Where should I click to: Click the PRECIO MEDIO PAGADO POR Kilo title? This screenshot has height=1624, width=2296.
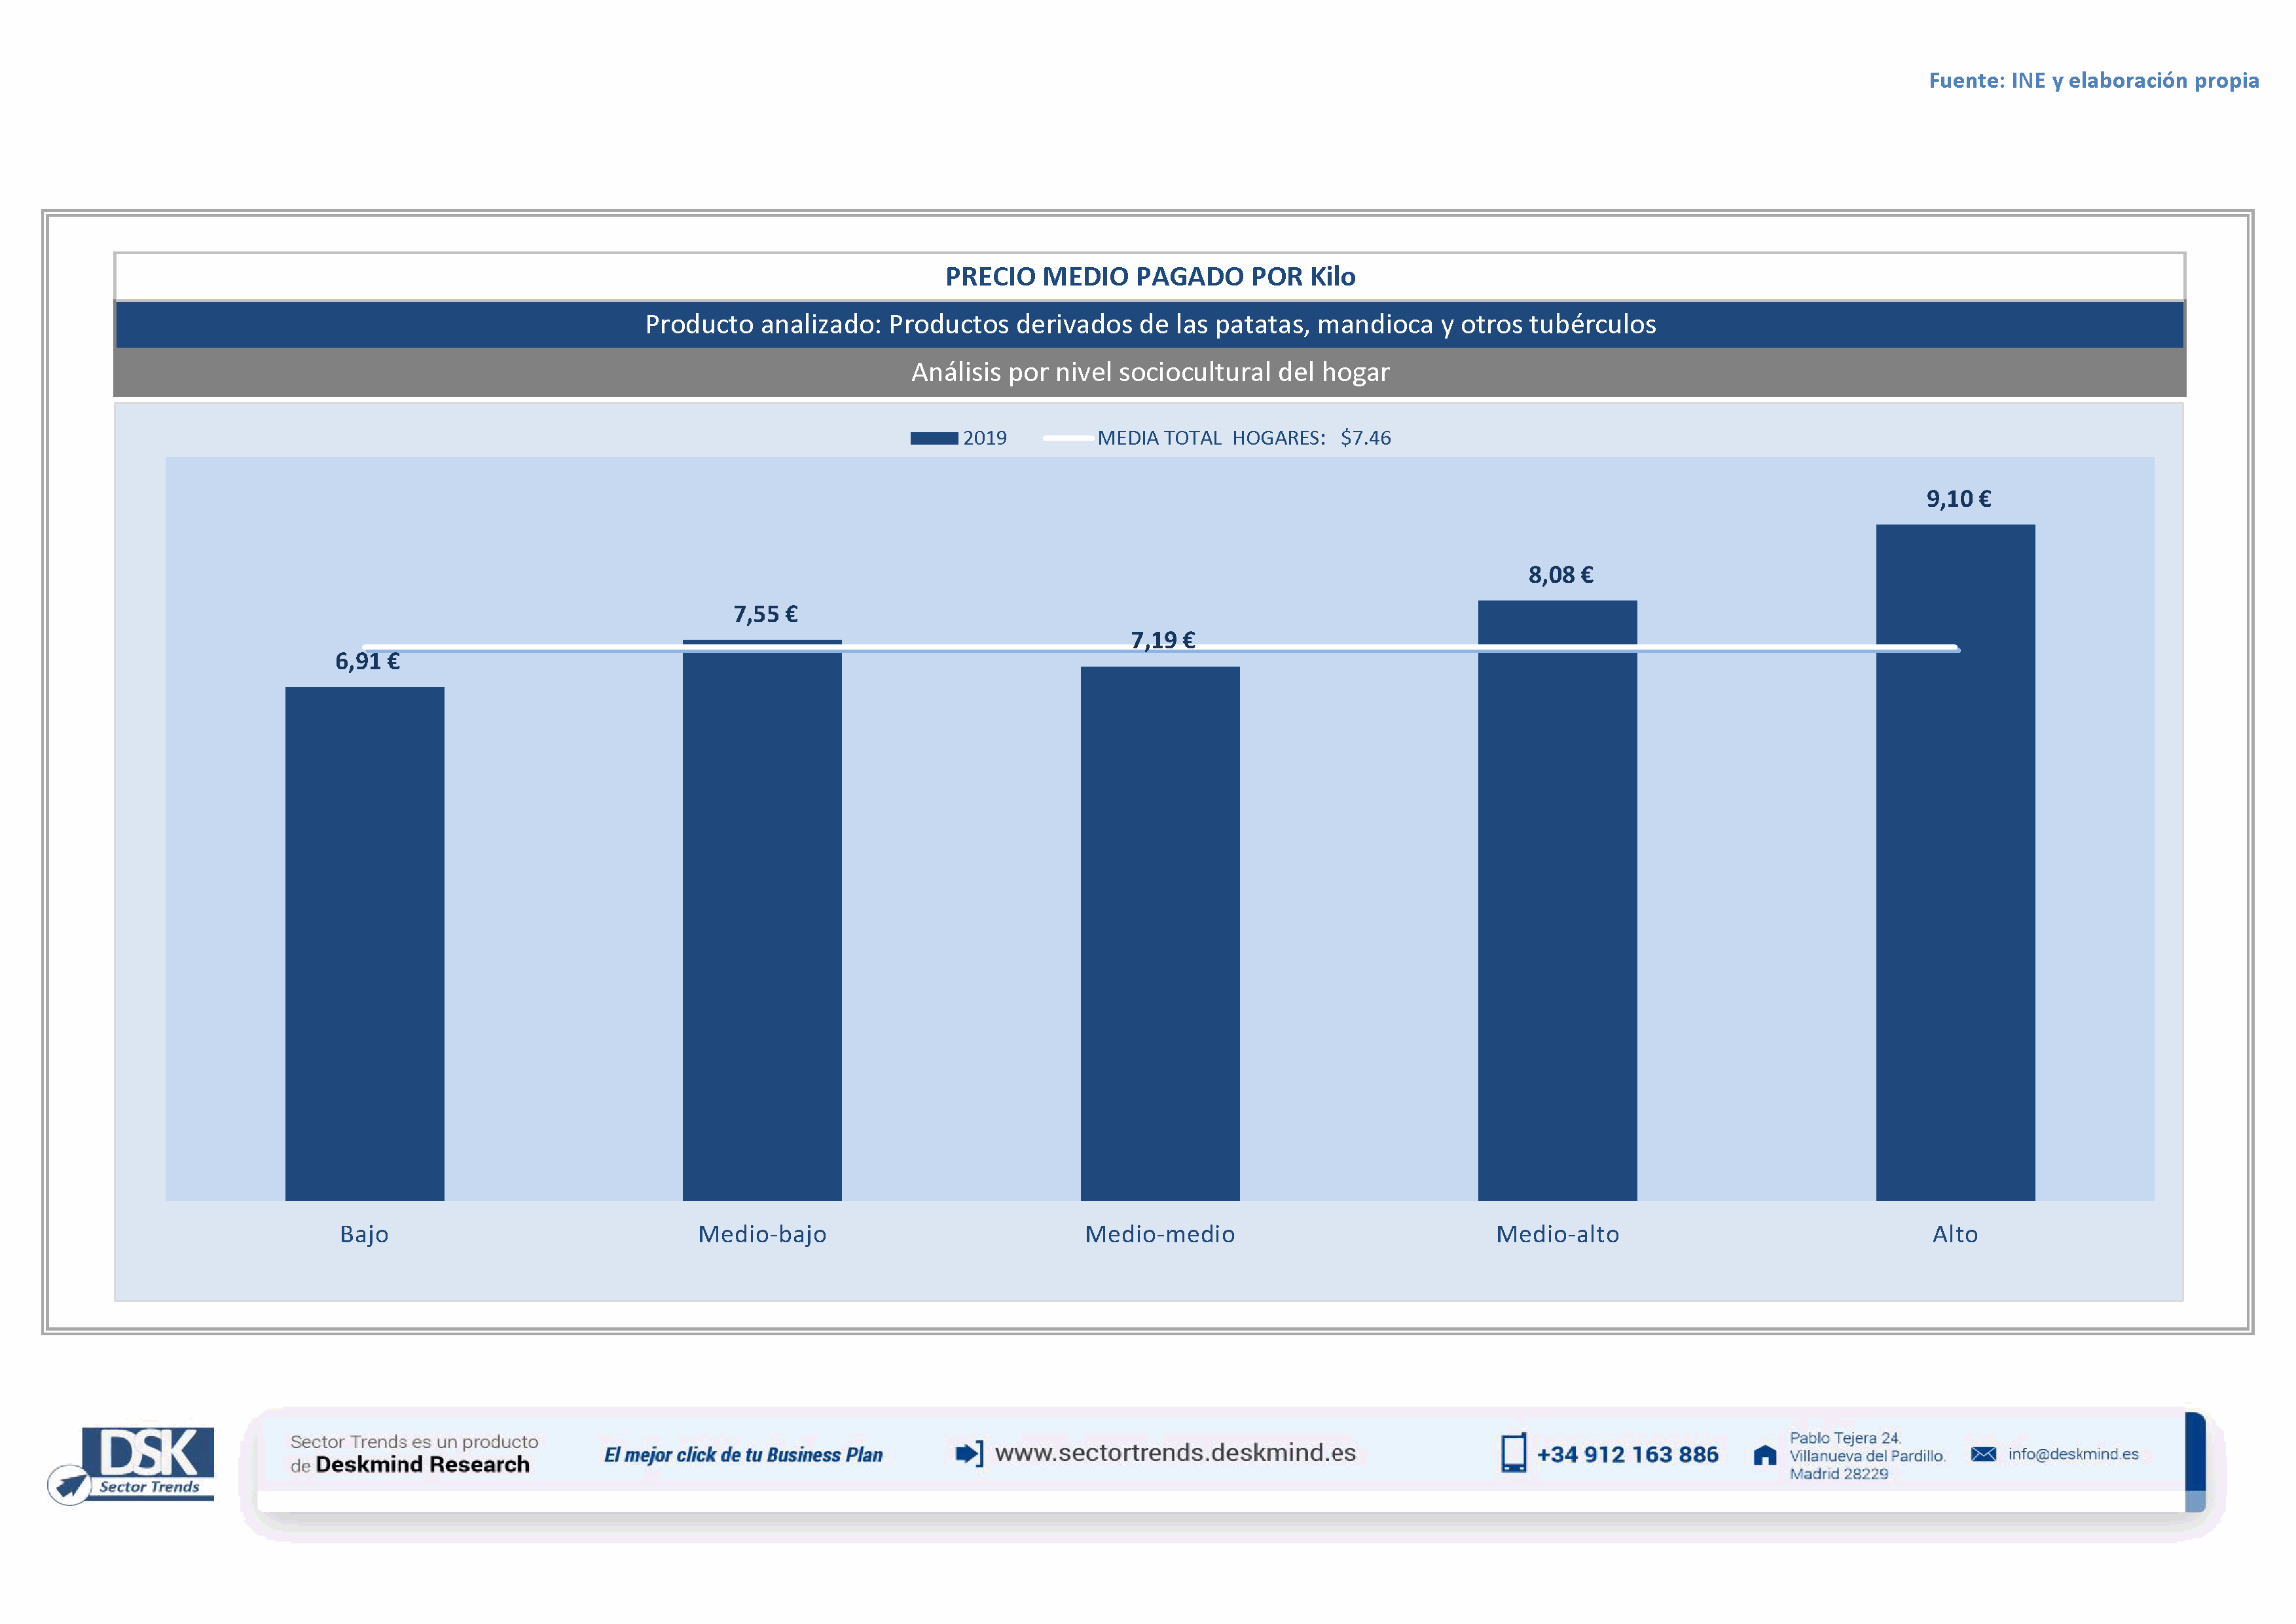(x=1150, y=276)
